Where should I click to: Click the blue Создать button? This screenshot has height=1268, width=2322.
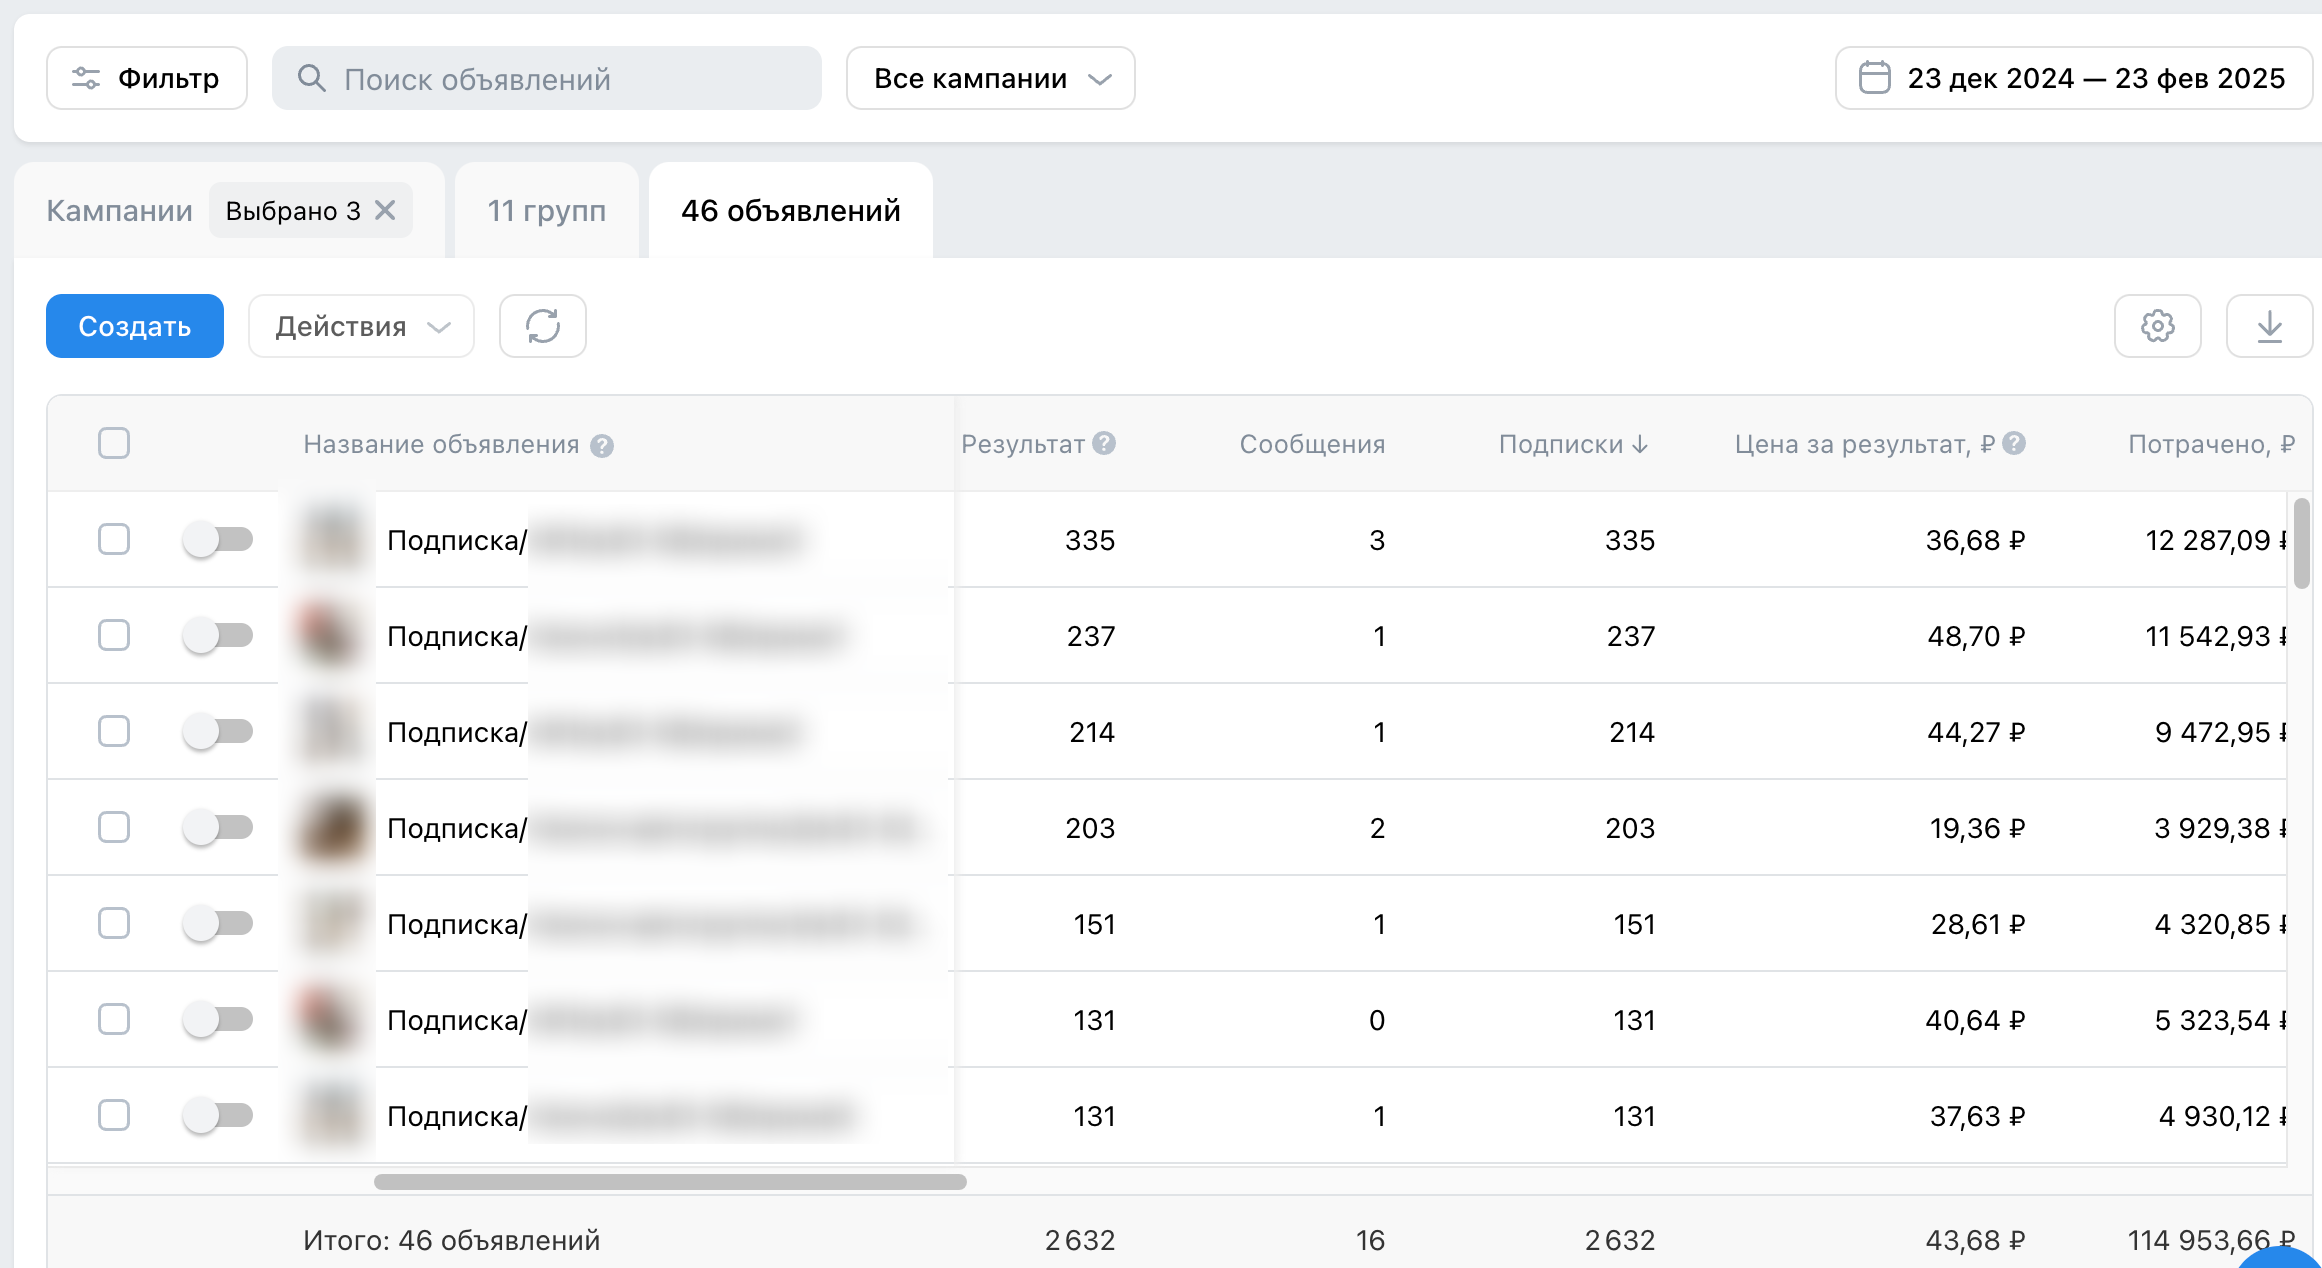(135, 326)
